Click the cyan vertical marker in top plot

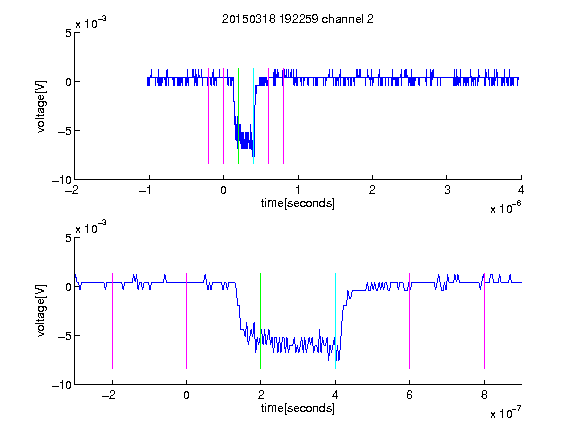click(253, 116)
